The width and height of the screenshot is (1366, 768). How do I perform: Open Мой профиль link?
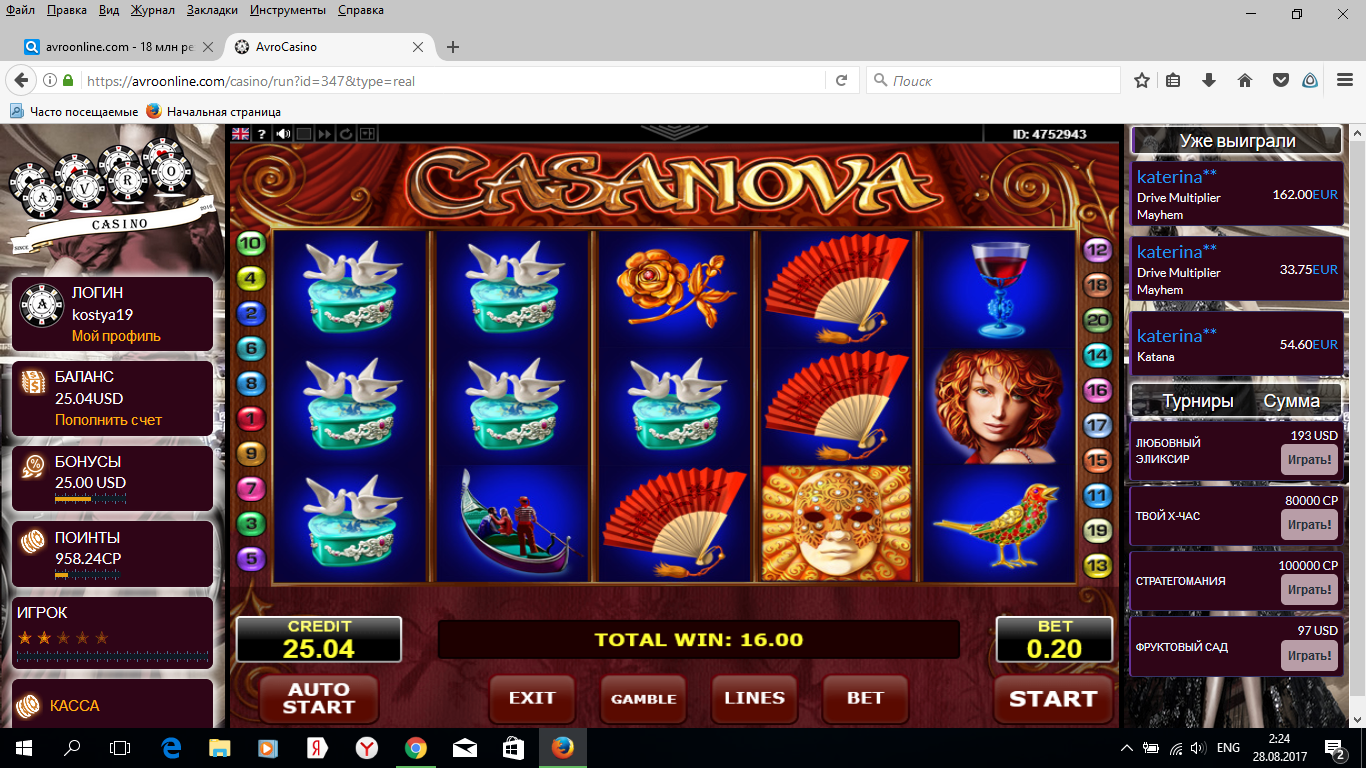[116, 336]
